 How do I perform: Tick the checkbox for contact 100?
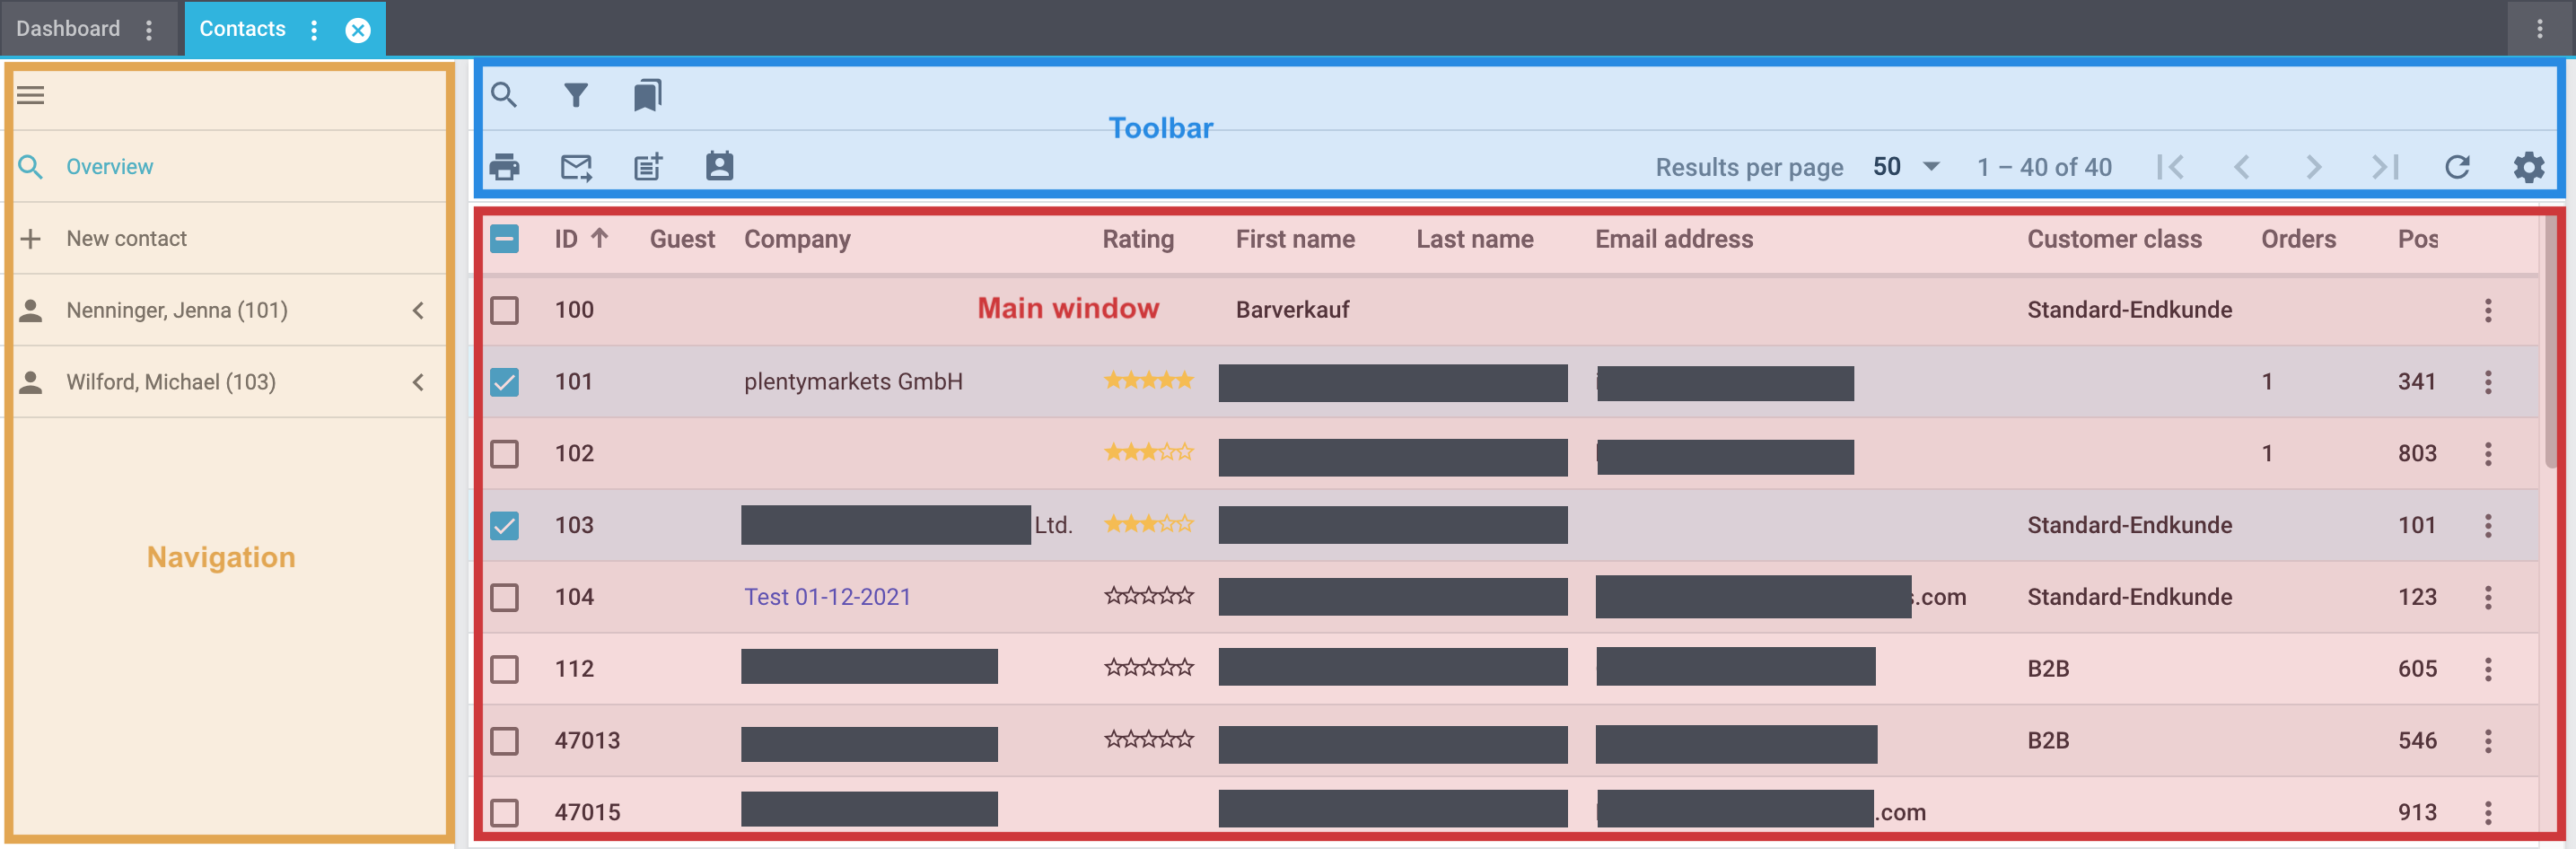pos(504,310)
